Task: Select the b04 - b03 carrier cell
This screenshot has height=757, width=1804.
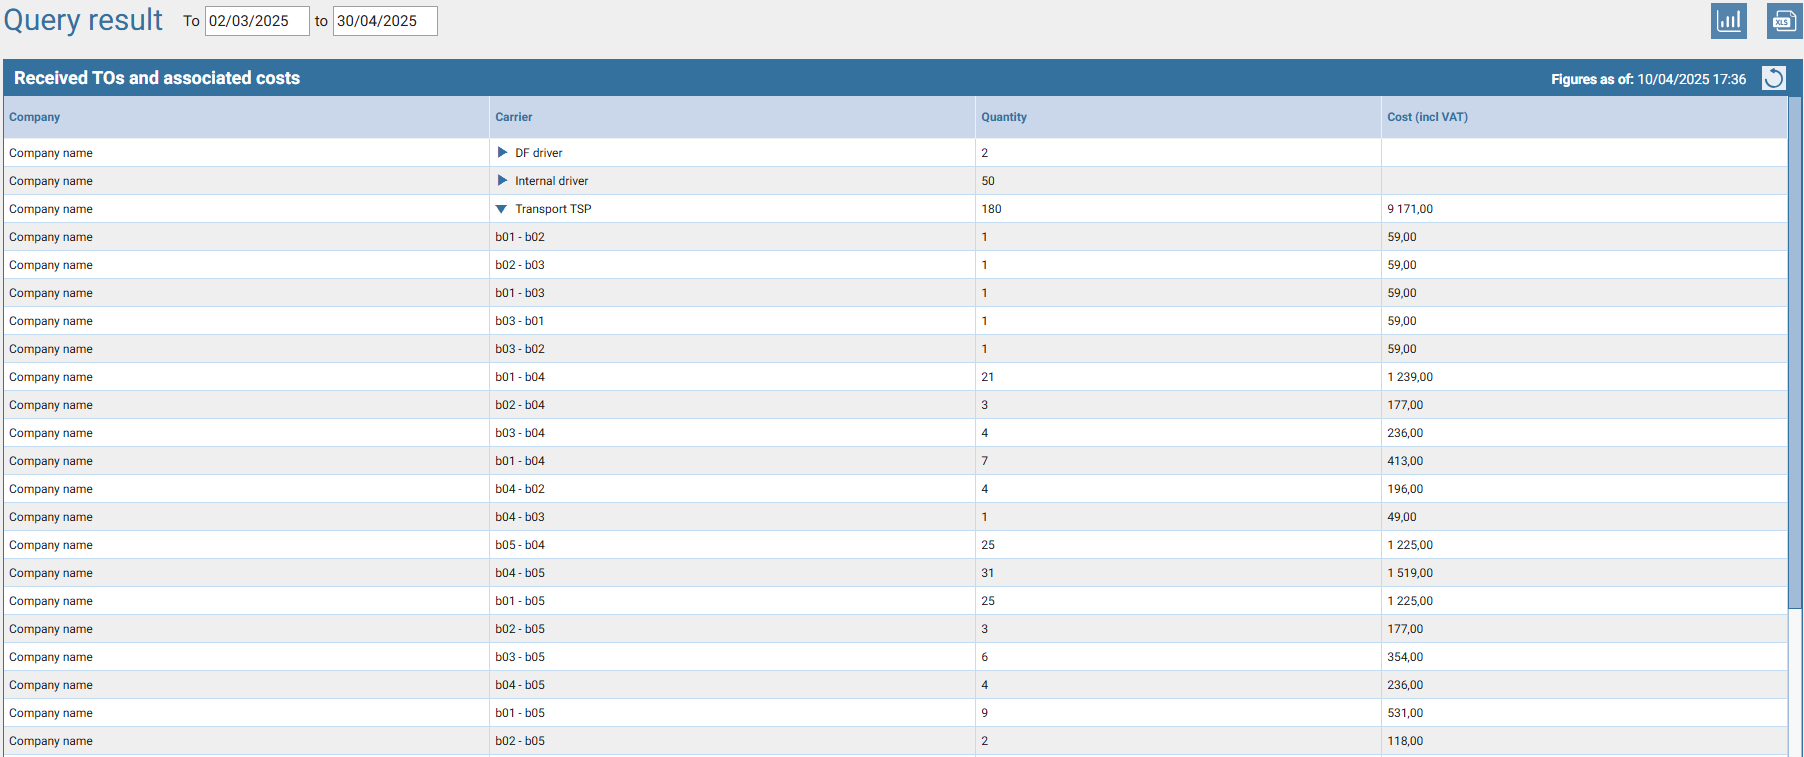Action: 732,517
